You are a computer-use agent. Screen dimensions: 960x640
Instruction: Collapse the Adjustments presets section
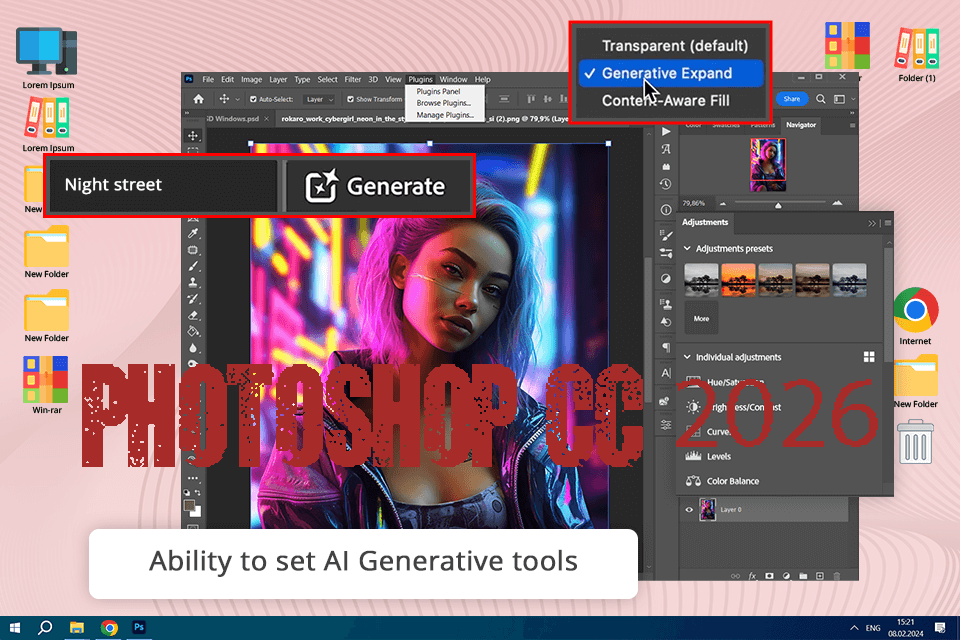coord(686,248)
